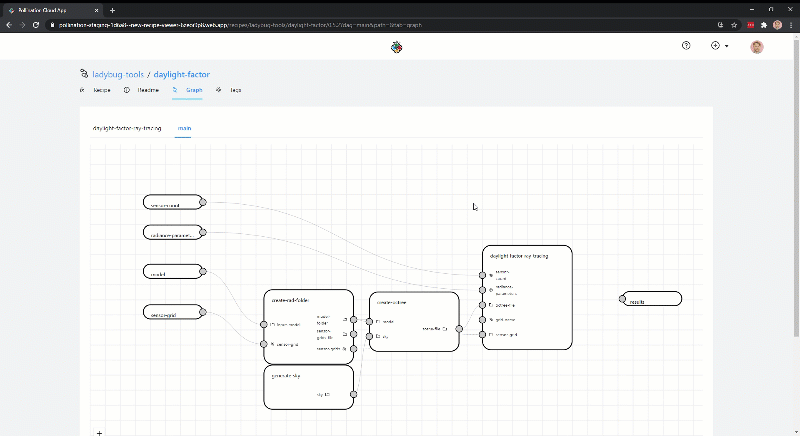Click ray-tracing octree-file input port

click(482, 305)
